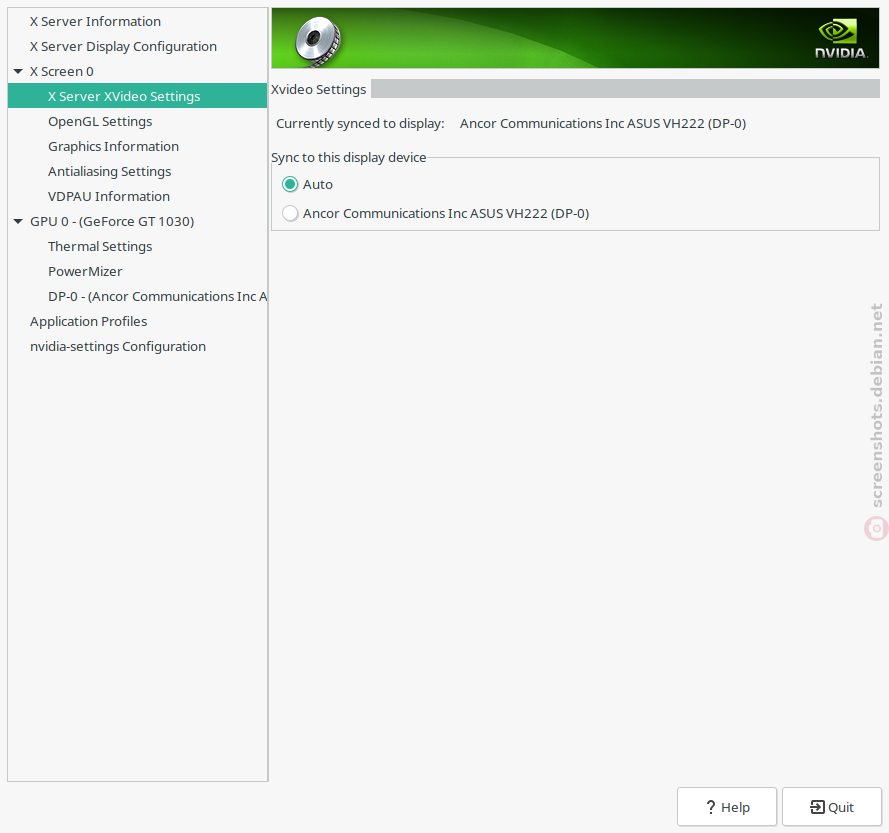Open Antialiasing Settings
The height and width of the screenshot is (833, 889).
[109, 171]
